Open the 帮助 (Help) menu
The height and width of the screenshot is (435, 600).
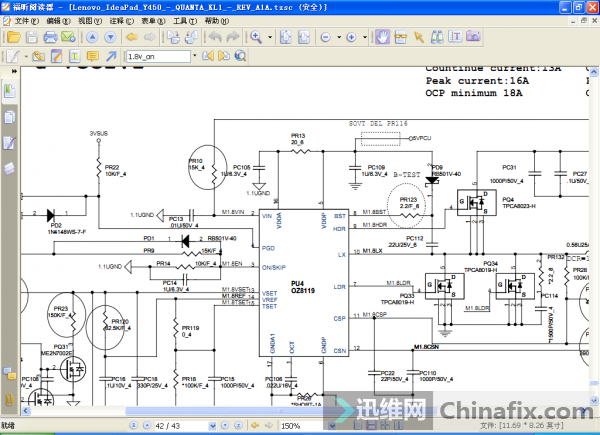(x=217, y=21)
